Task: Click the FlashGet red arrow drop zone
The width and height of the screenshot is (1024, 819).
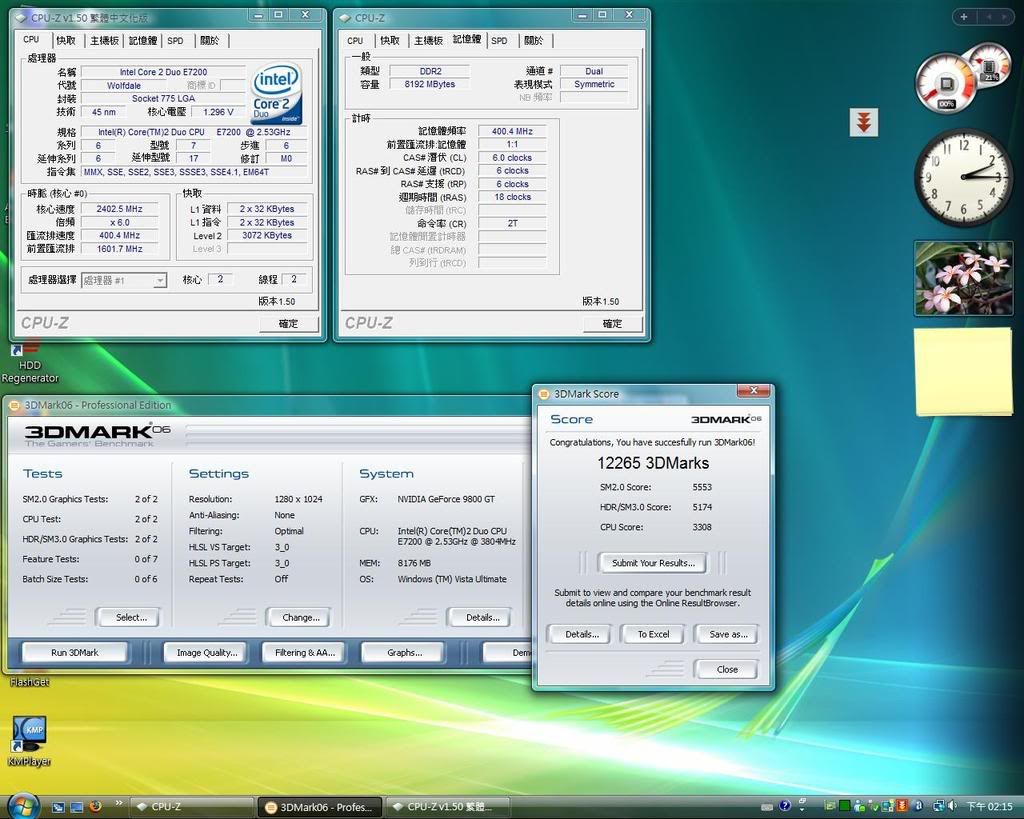Action: [x=863, y=123]
